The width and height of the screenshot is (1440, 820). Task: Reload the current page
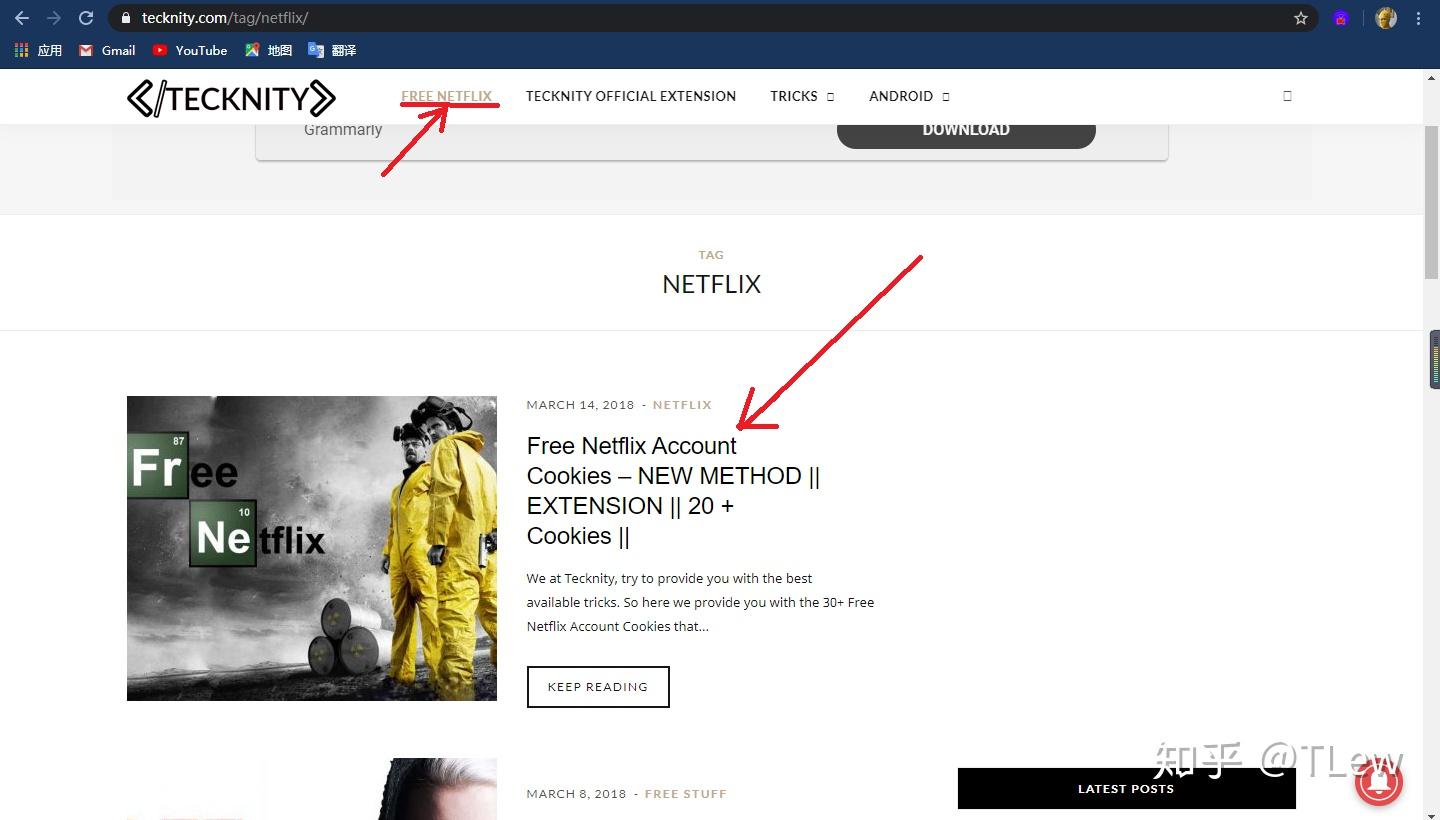[x=86, y=18]
